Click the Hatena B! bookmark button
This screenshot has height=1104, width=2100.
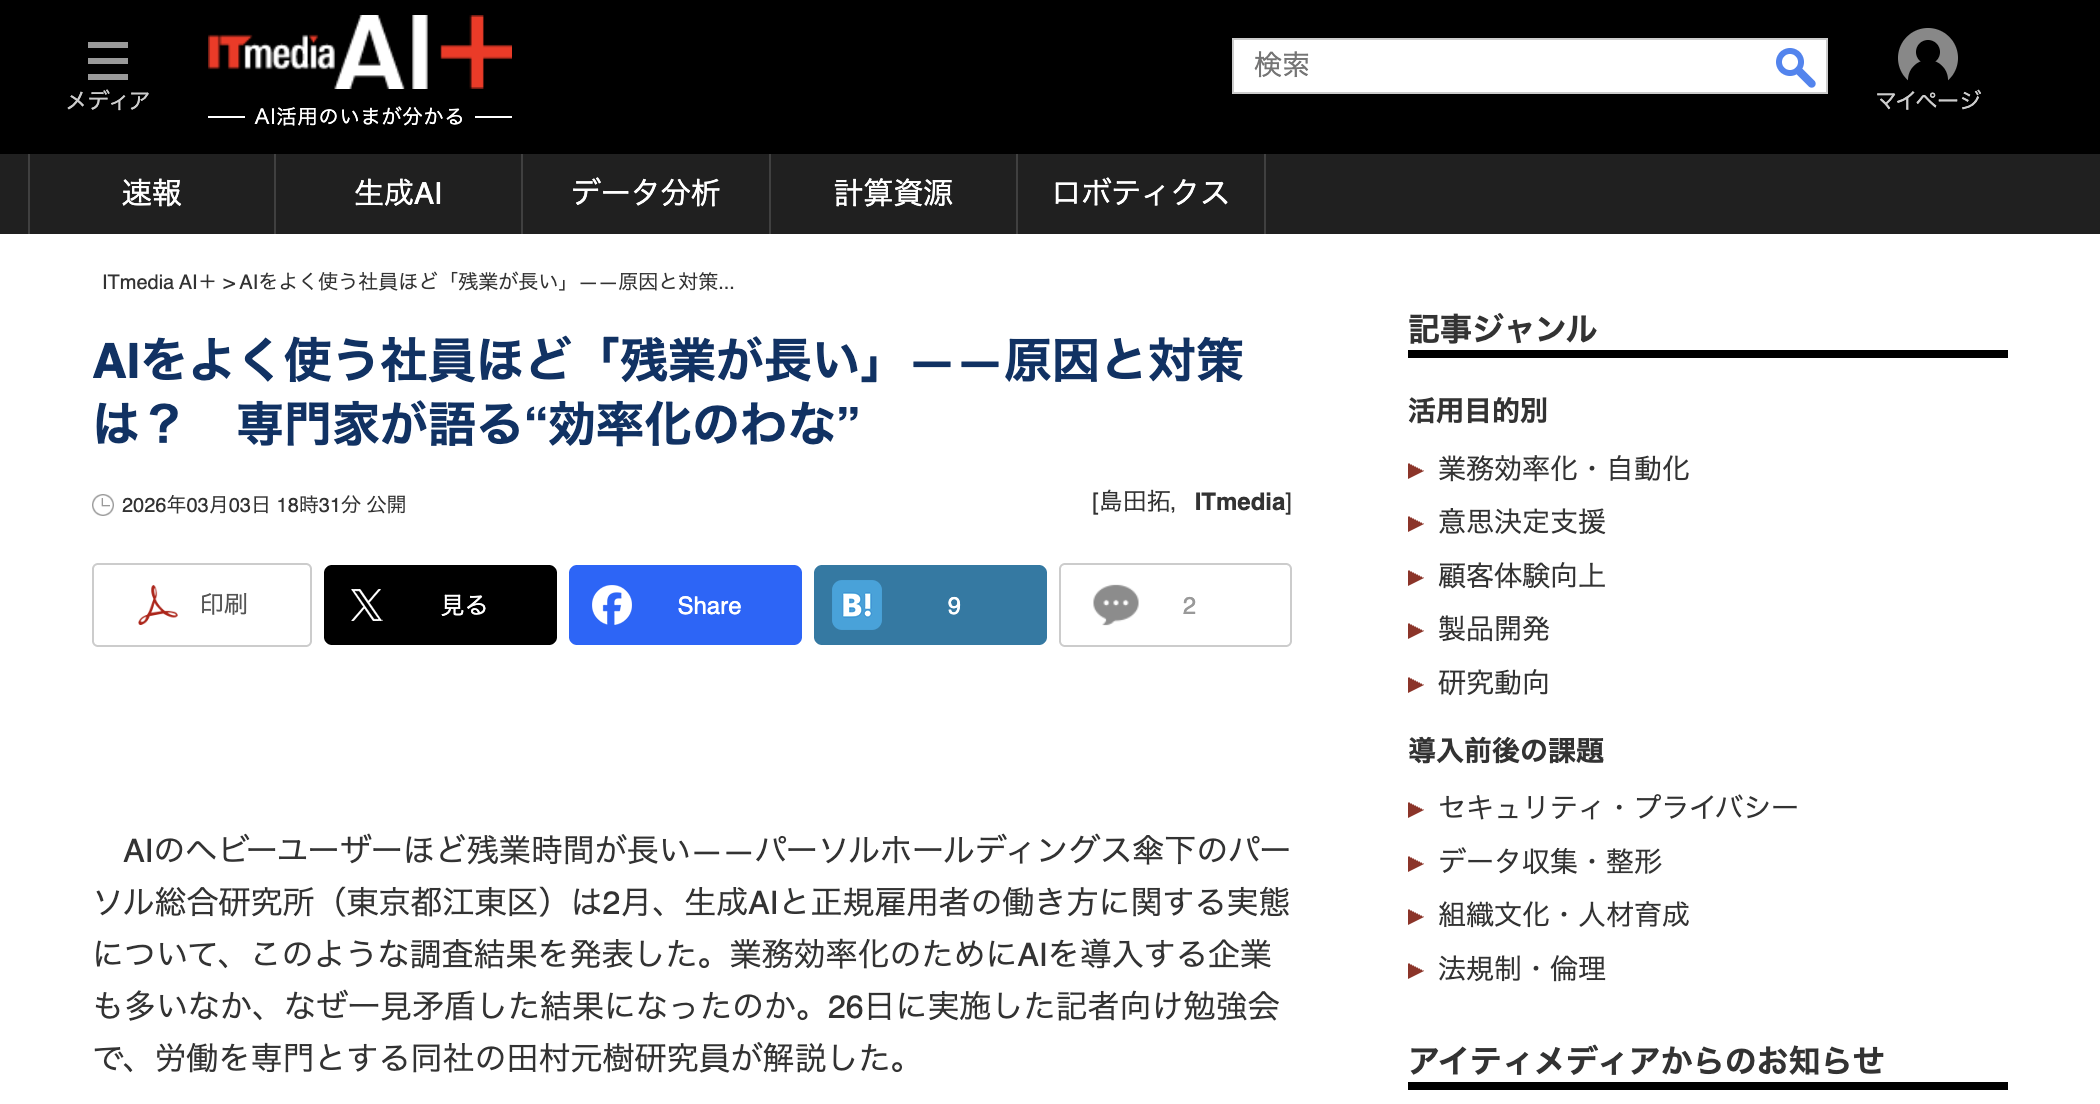point(930,605)
